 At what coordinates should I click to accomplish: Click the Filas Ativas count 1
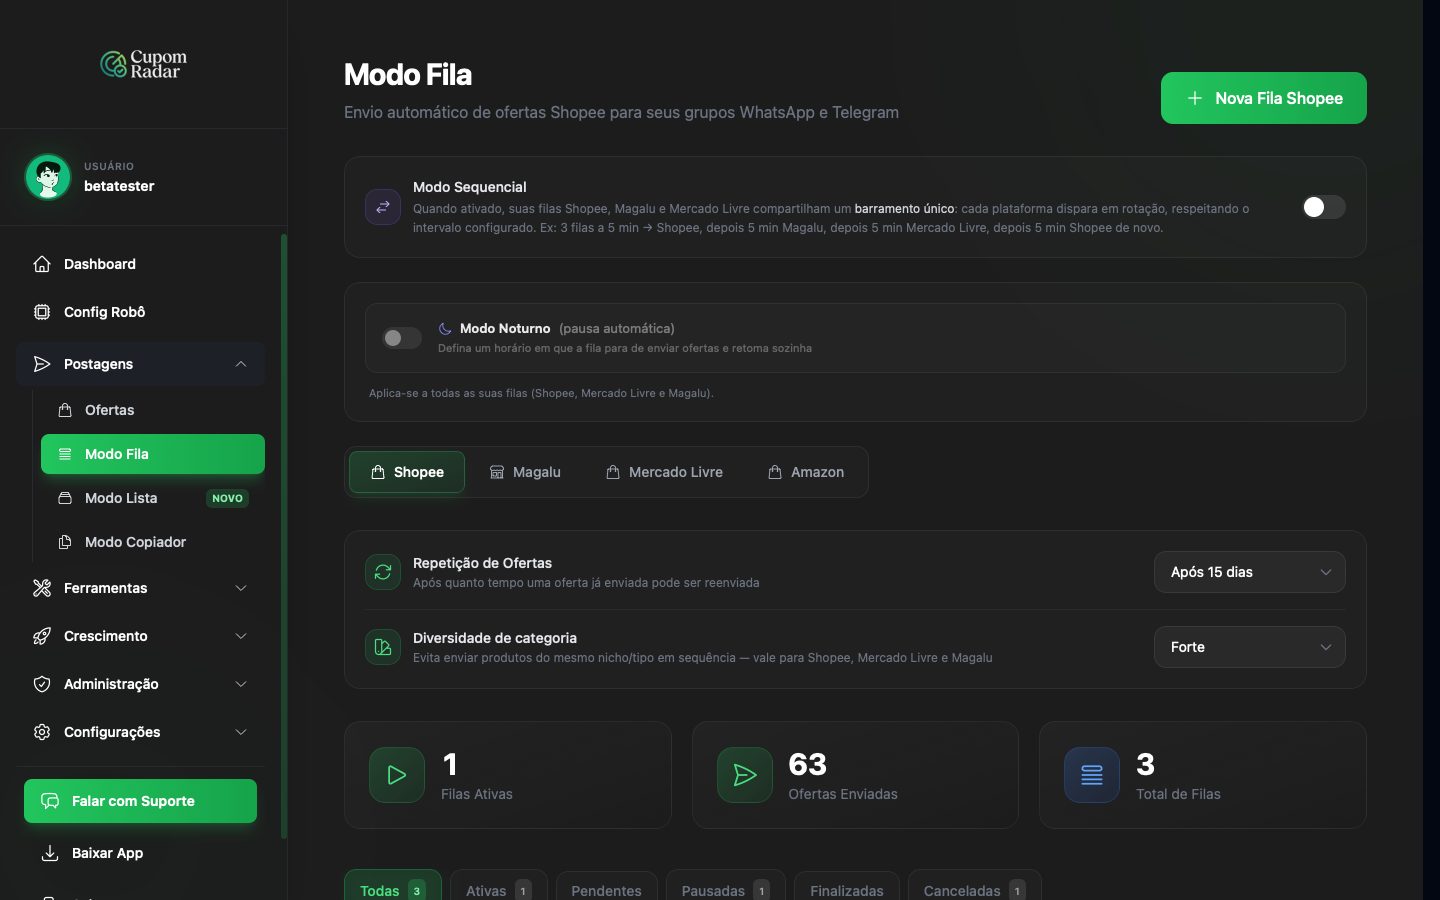point(450,764)
